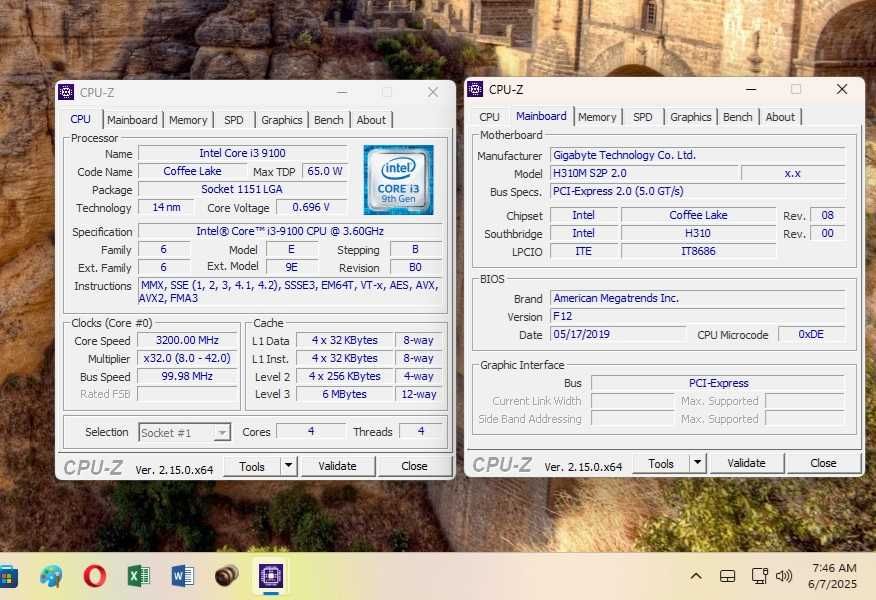Open About tab in right CPU-Z window
The height and width of the screenshot is (600, 876).
click(x=780, y=117)
